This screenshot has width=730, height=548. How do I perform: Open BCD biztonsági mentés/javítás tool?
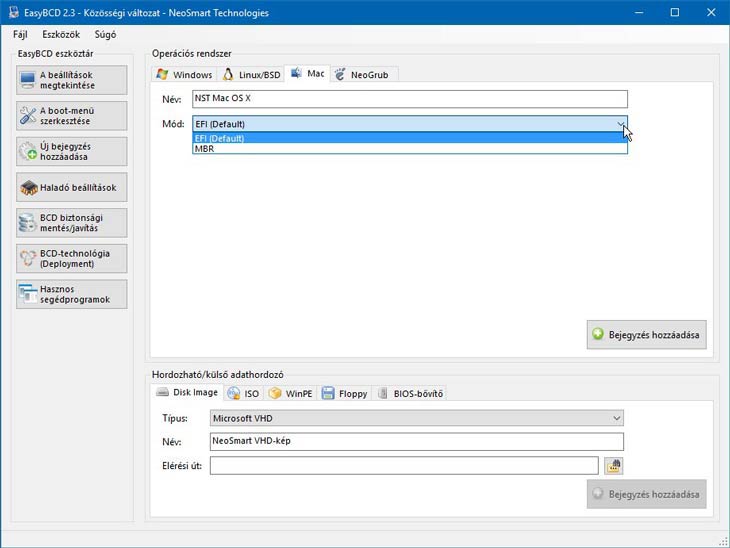(x=71, y=222)
